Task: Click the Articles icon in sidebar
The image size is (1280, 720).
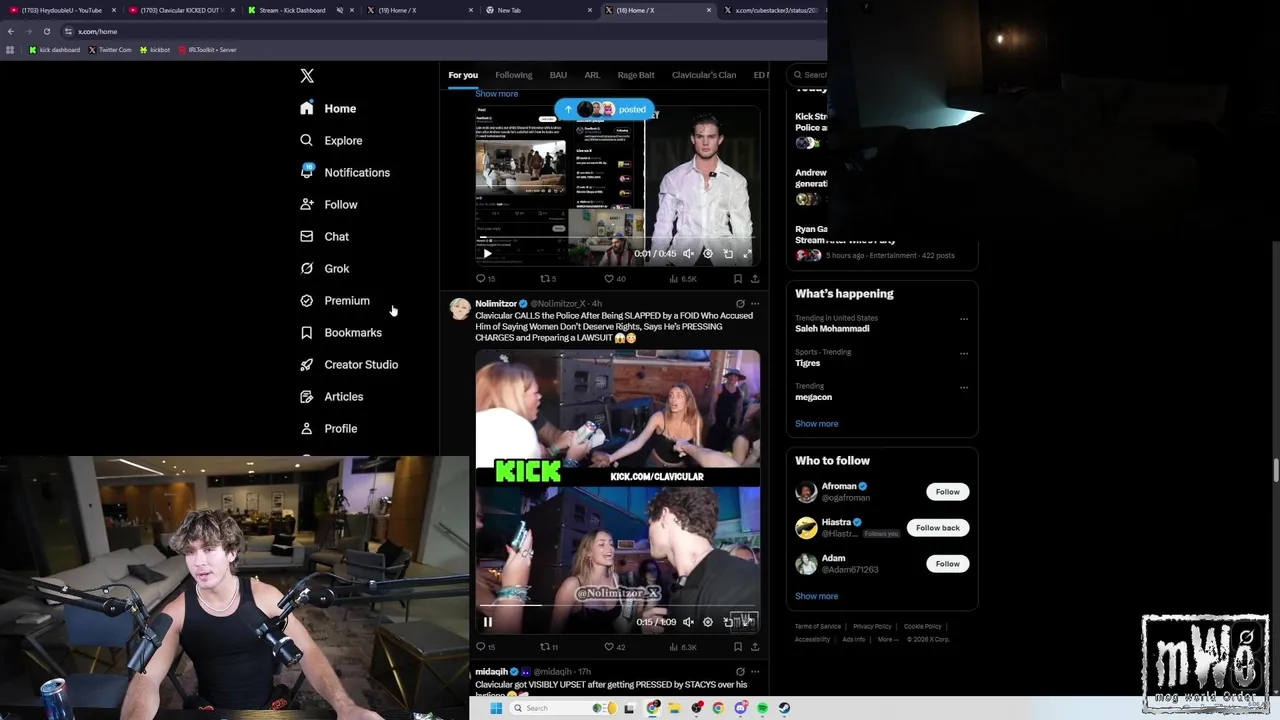Action: (307, 396)
